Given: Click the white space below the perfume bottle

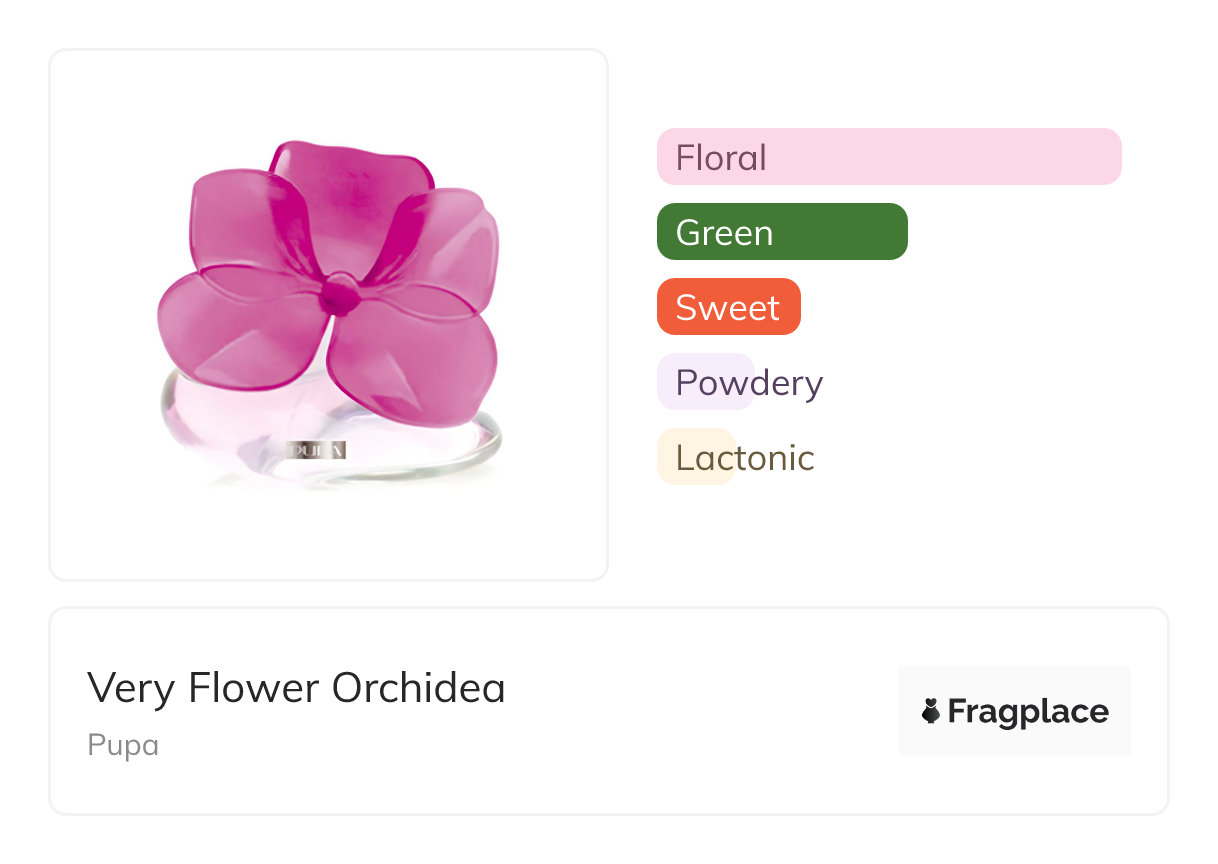Looking at the screenshot, I should click(x=328, y=535).
